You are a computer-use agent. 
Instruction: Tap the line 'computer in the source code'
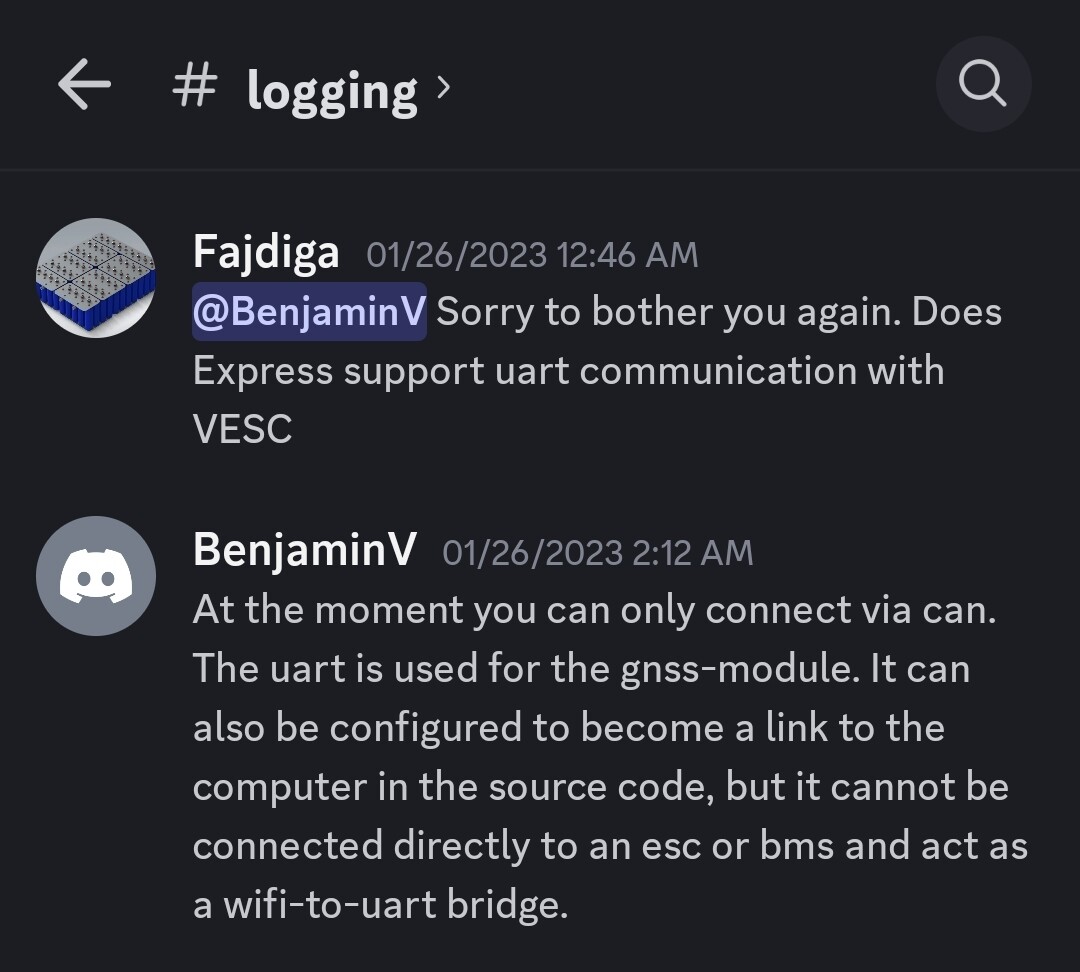pos(600,787)
